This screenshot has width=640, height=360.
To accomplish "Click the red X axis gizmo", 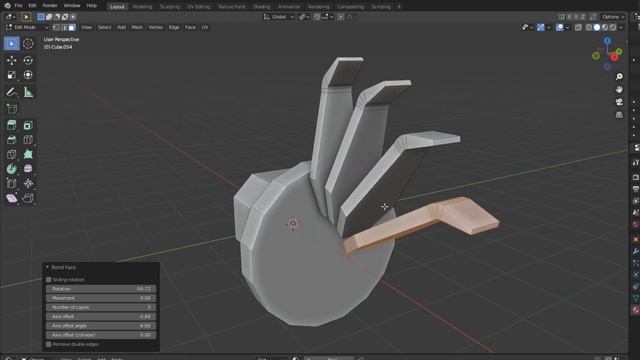I will 614,57.
